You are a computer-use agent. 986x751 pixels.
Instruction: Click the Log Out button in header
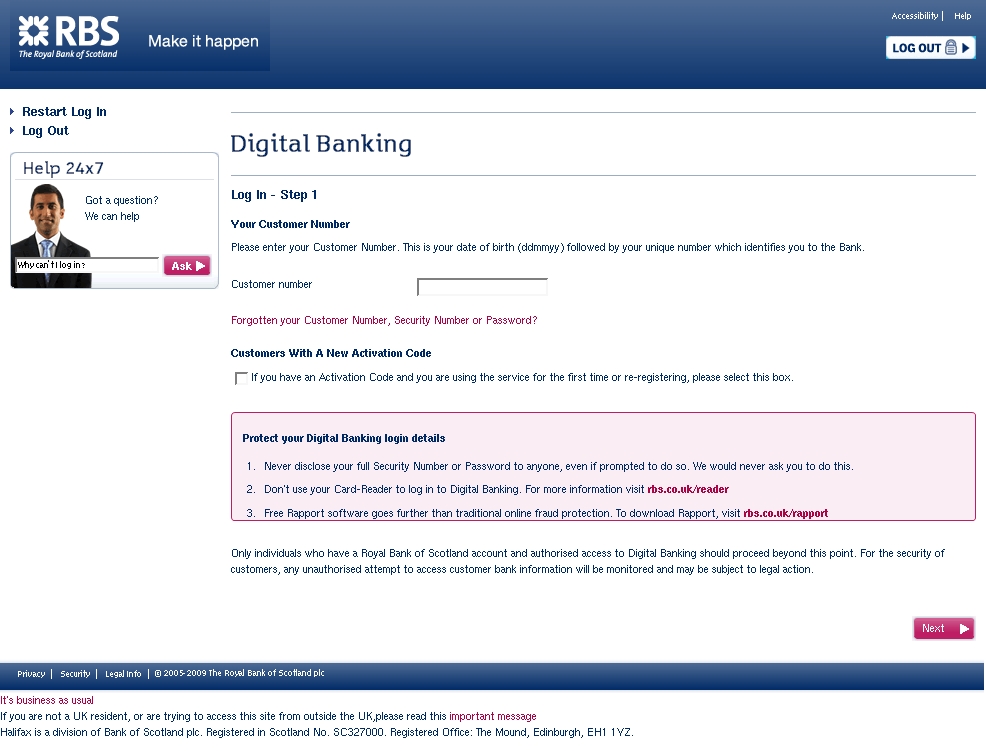(930, 48)
